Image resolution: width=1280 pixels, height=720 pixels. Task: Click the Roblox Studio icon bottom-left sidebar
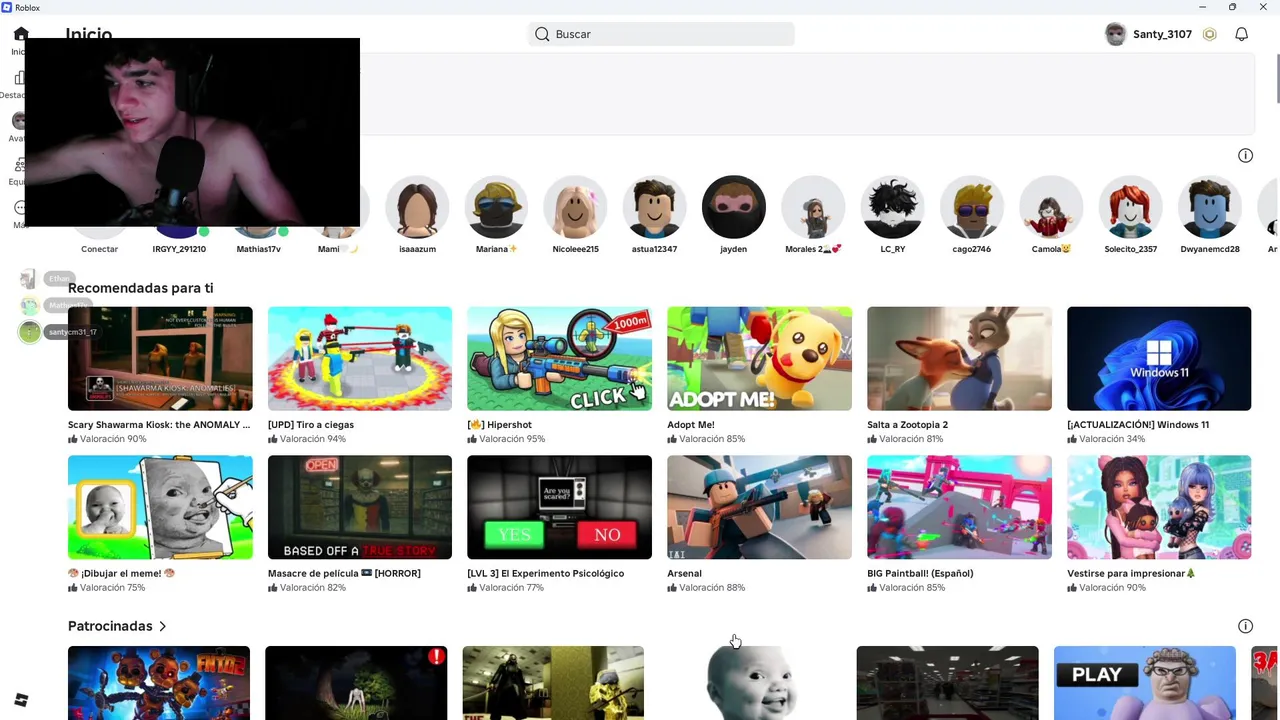[x=21, y=700]
